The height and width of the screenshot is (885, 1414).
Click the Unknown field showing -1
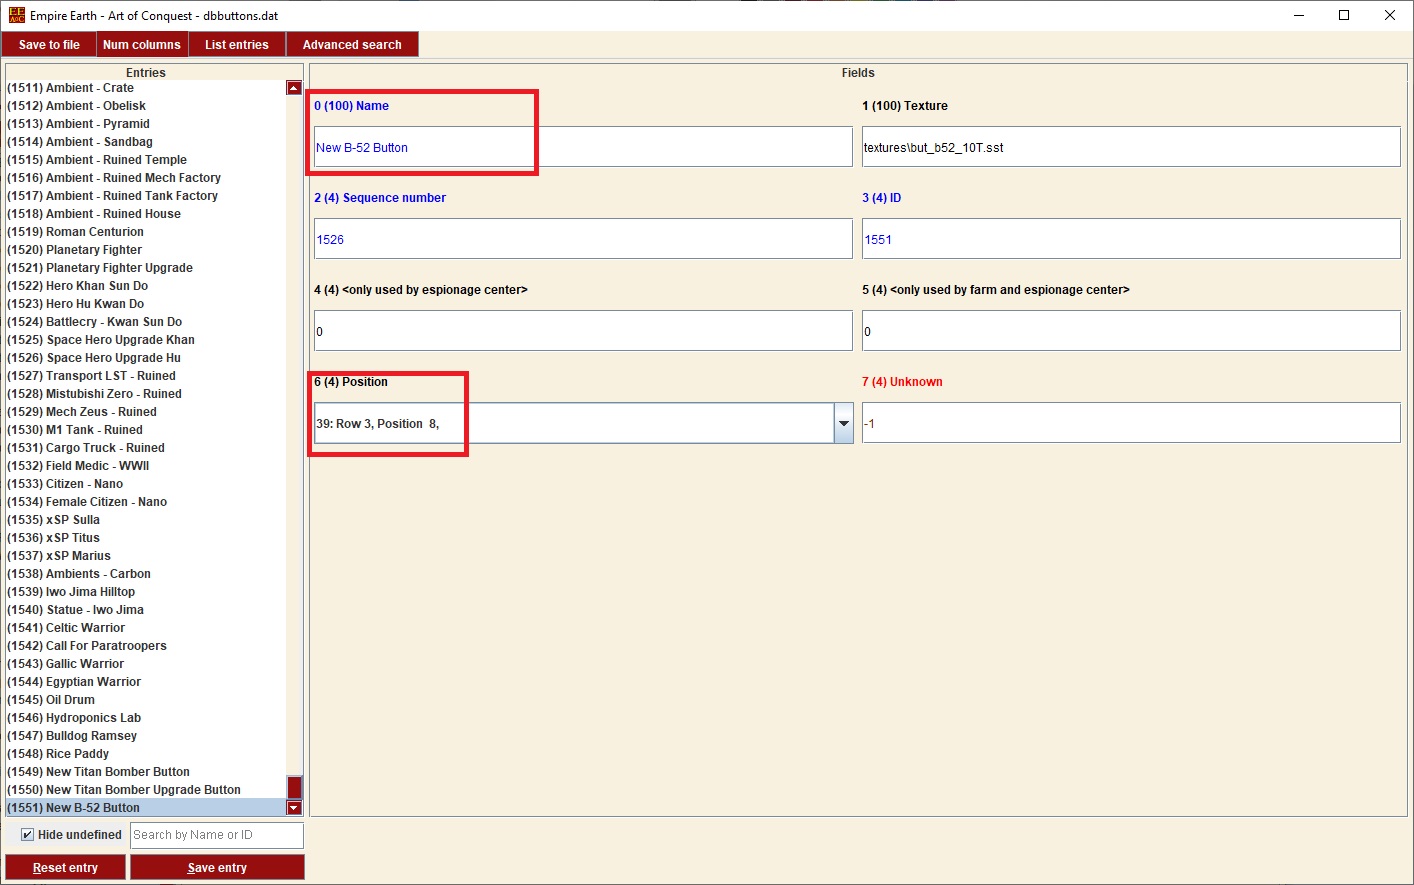[x=1131, y=423]
